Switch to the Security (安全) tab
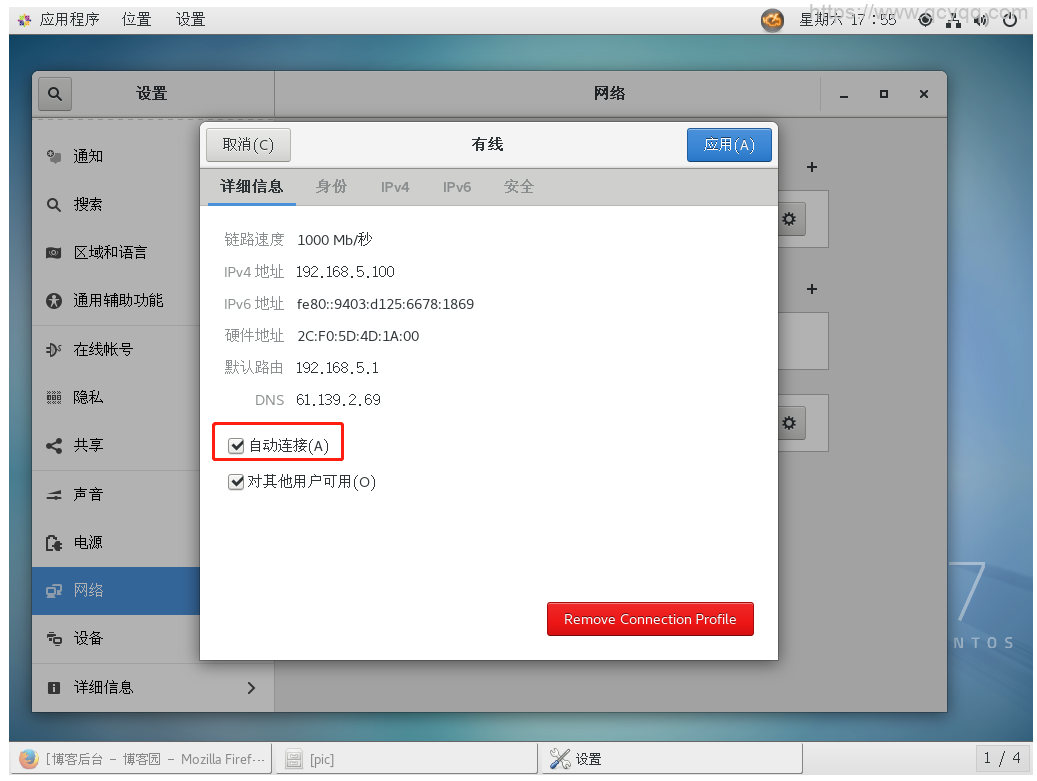Viewport: 1037px width, 781px height. click(x=519, y=187)
